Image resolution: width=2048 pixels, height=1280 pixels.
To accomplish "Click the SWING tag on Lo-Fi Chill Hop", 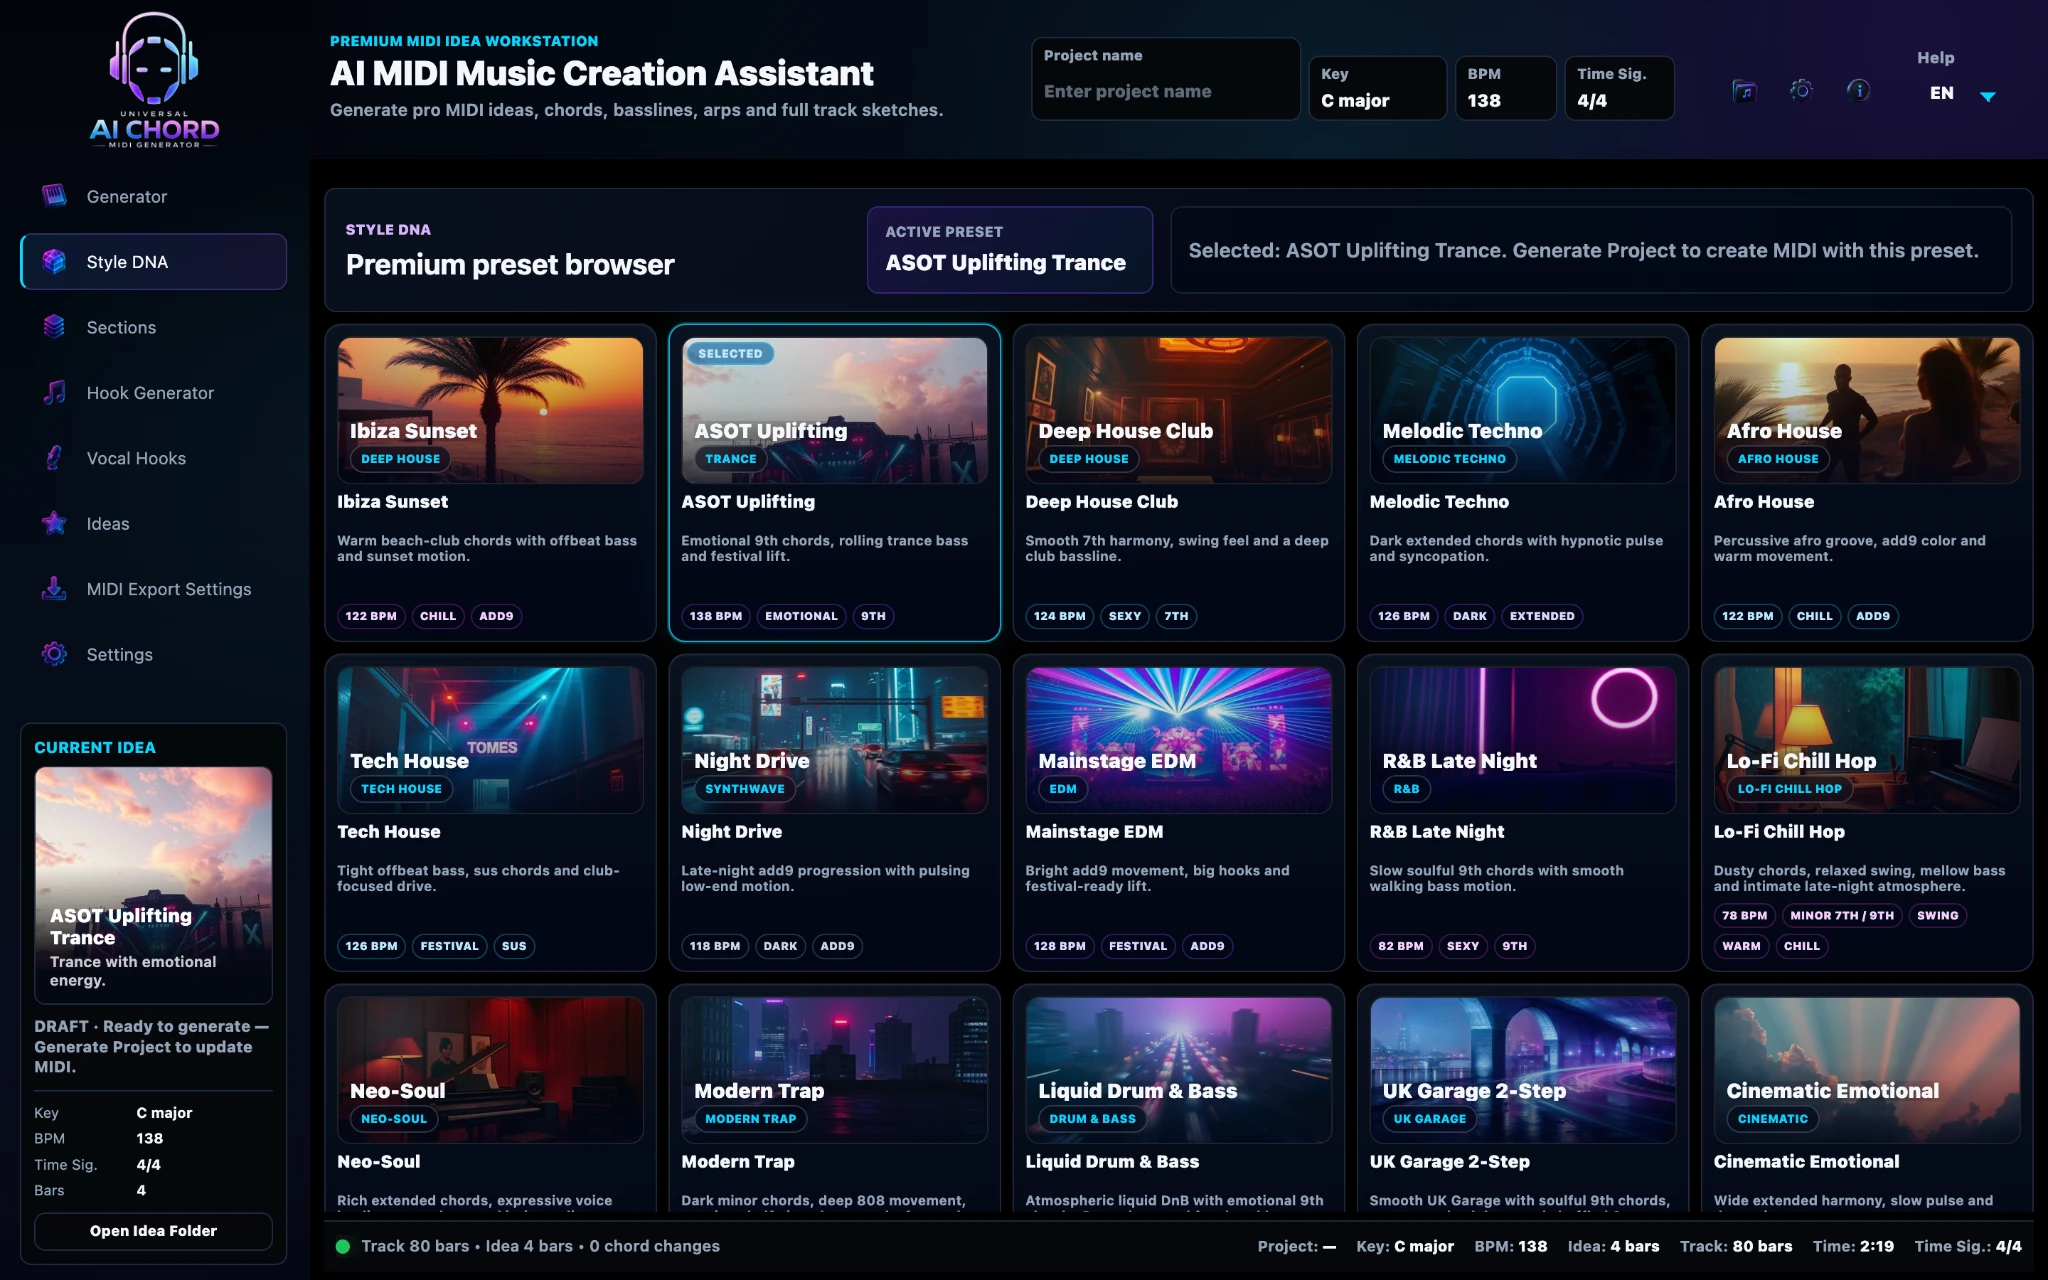I will tap(1937, 915).
